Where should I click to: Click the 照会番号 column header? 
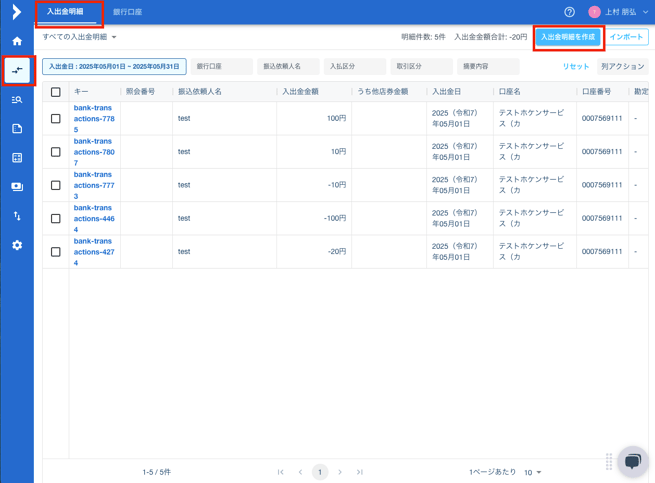point(140,92)
